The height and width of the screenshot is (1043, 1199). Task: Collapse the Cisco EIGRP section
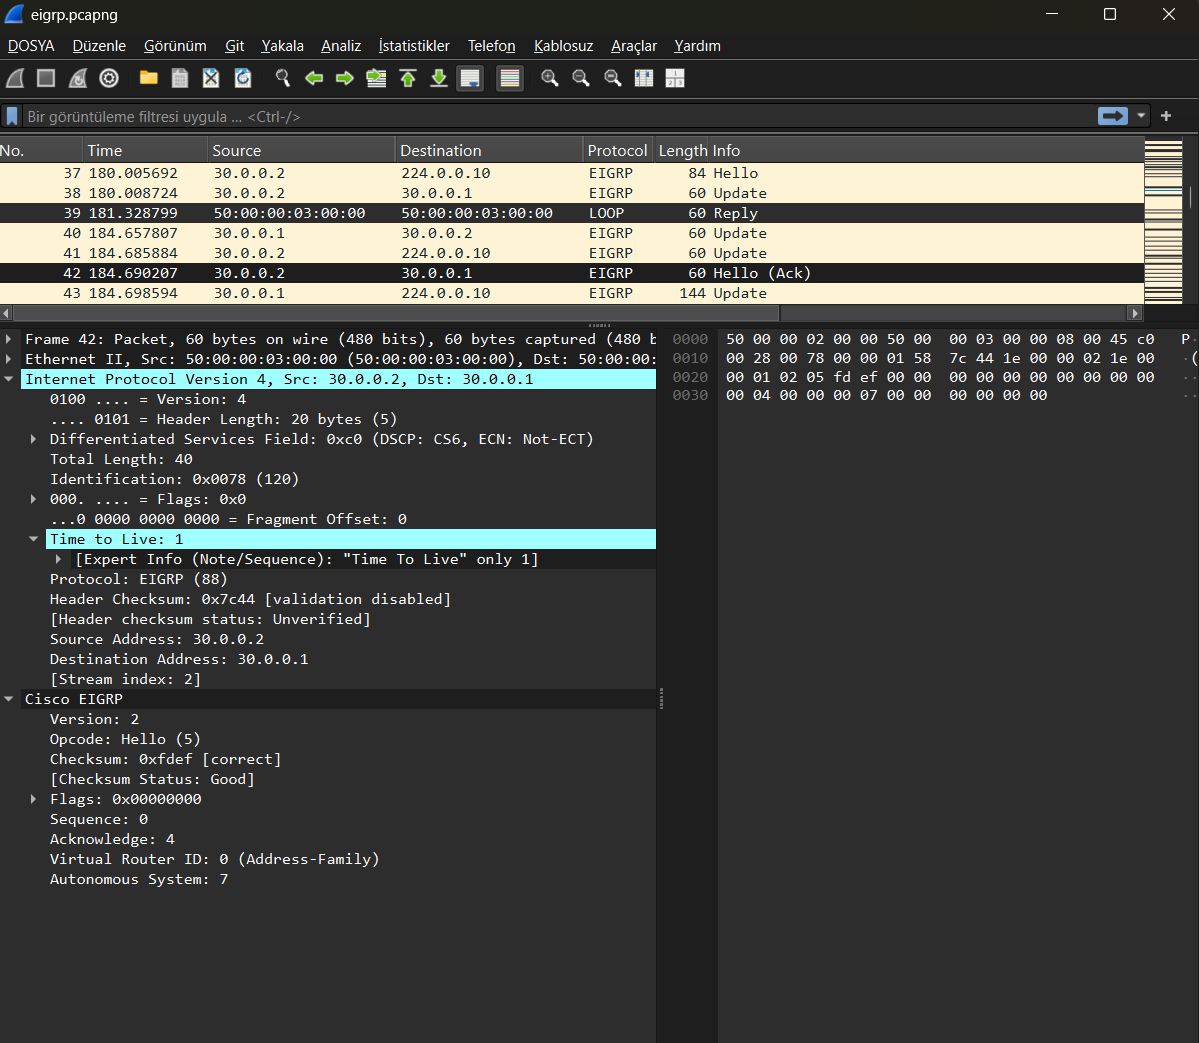coord(9,699)
